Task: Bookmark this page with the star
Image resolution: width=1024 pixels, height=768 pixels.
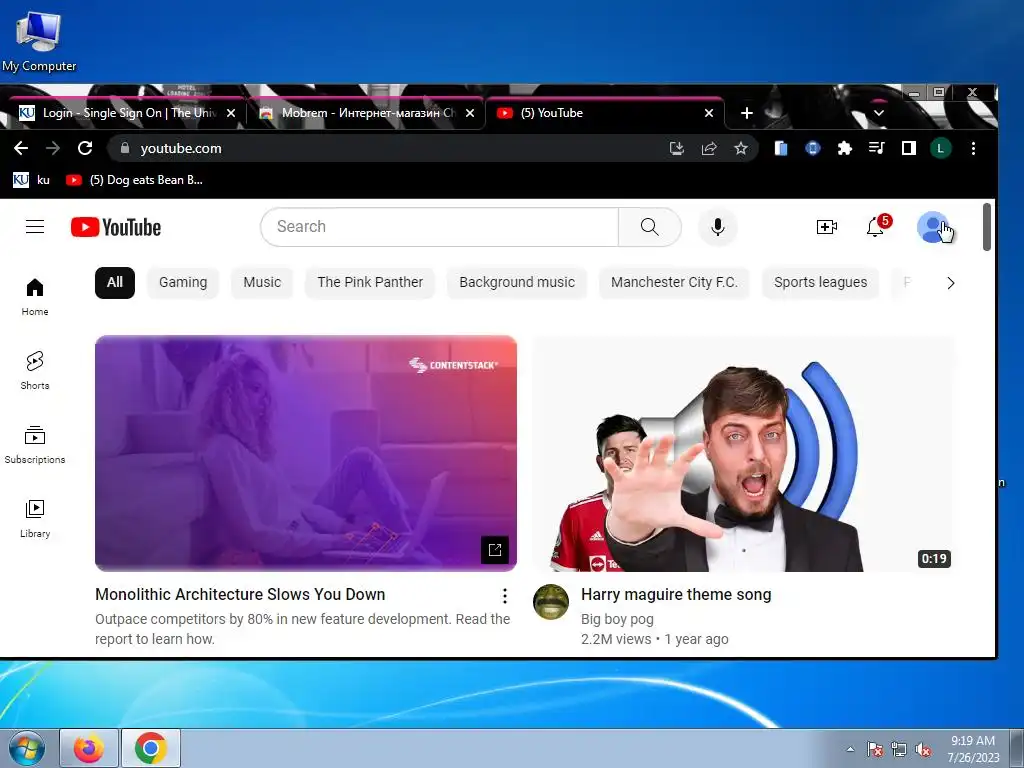Action: click(741, 148)
